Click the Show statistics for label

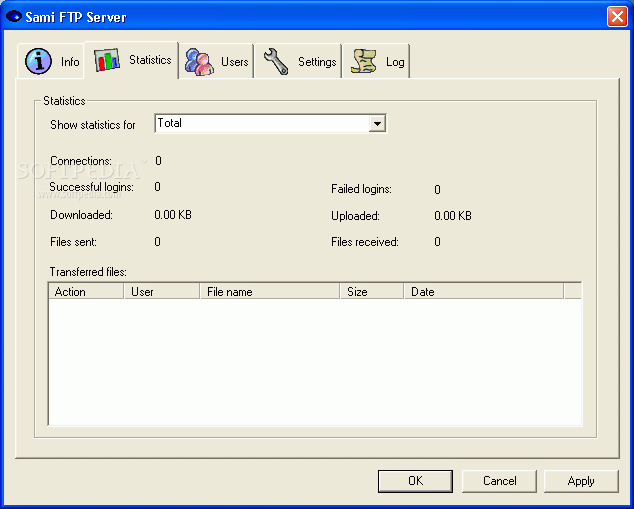coord(93,125)
